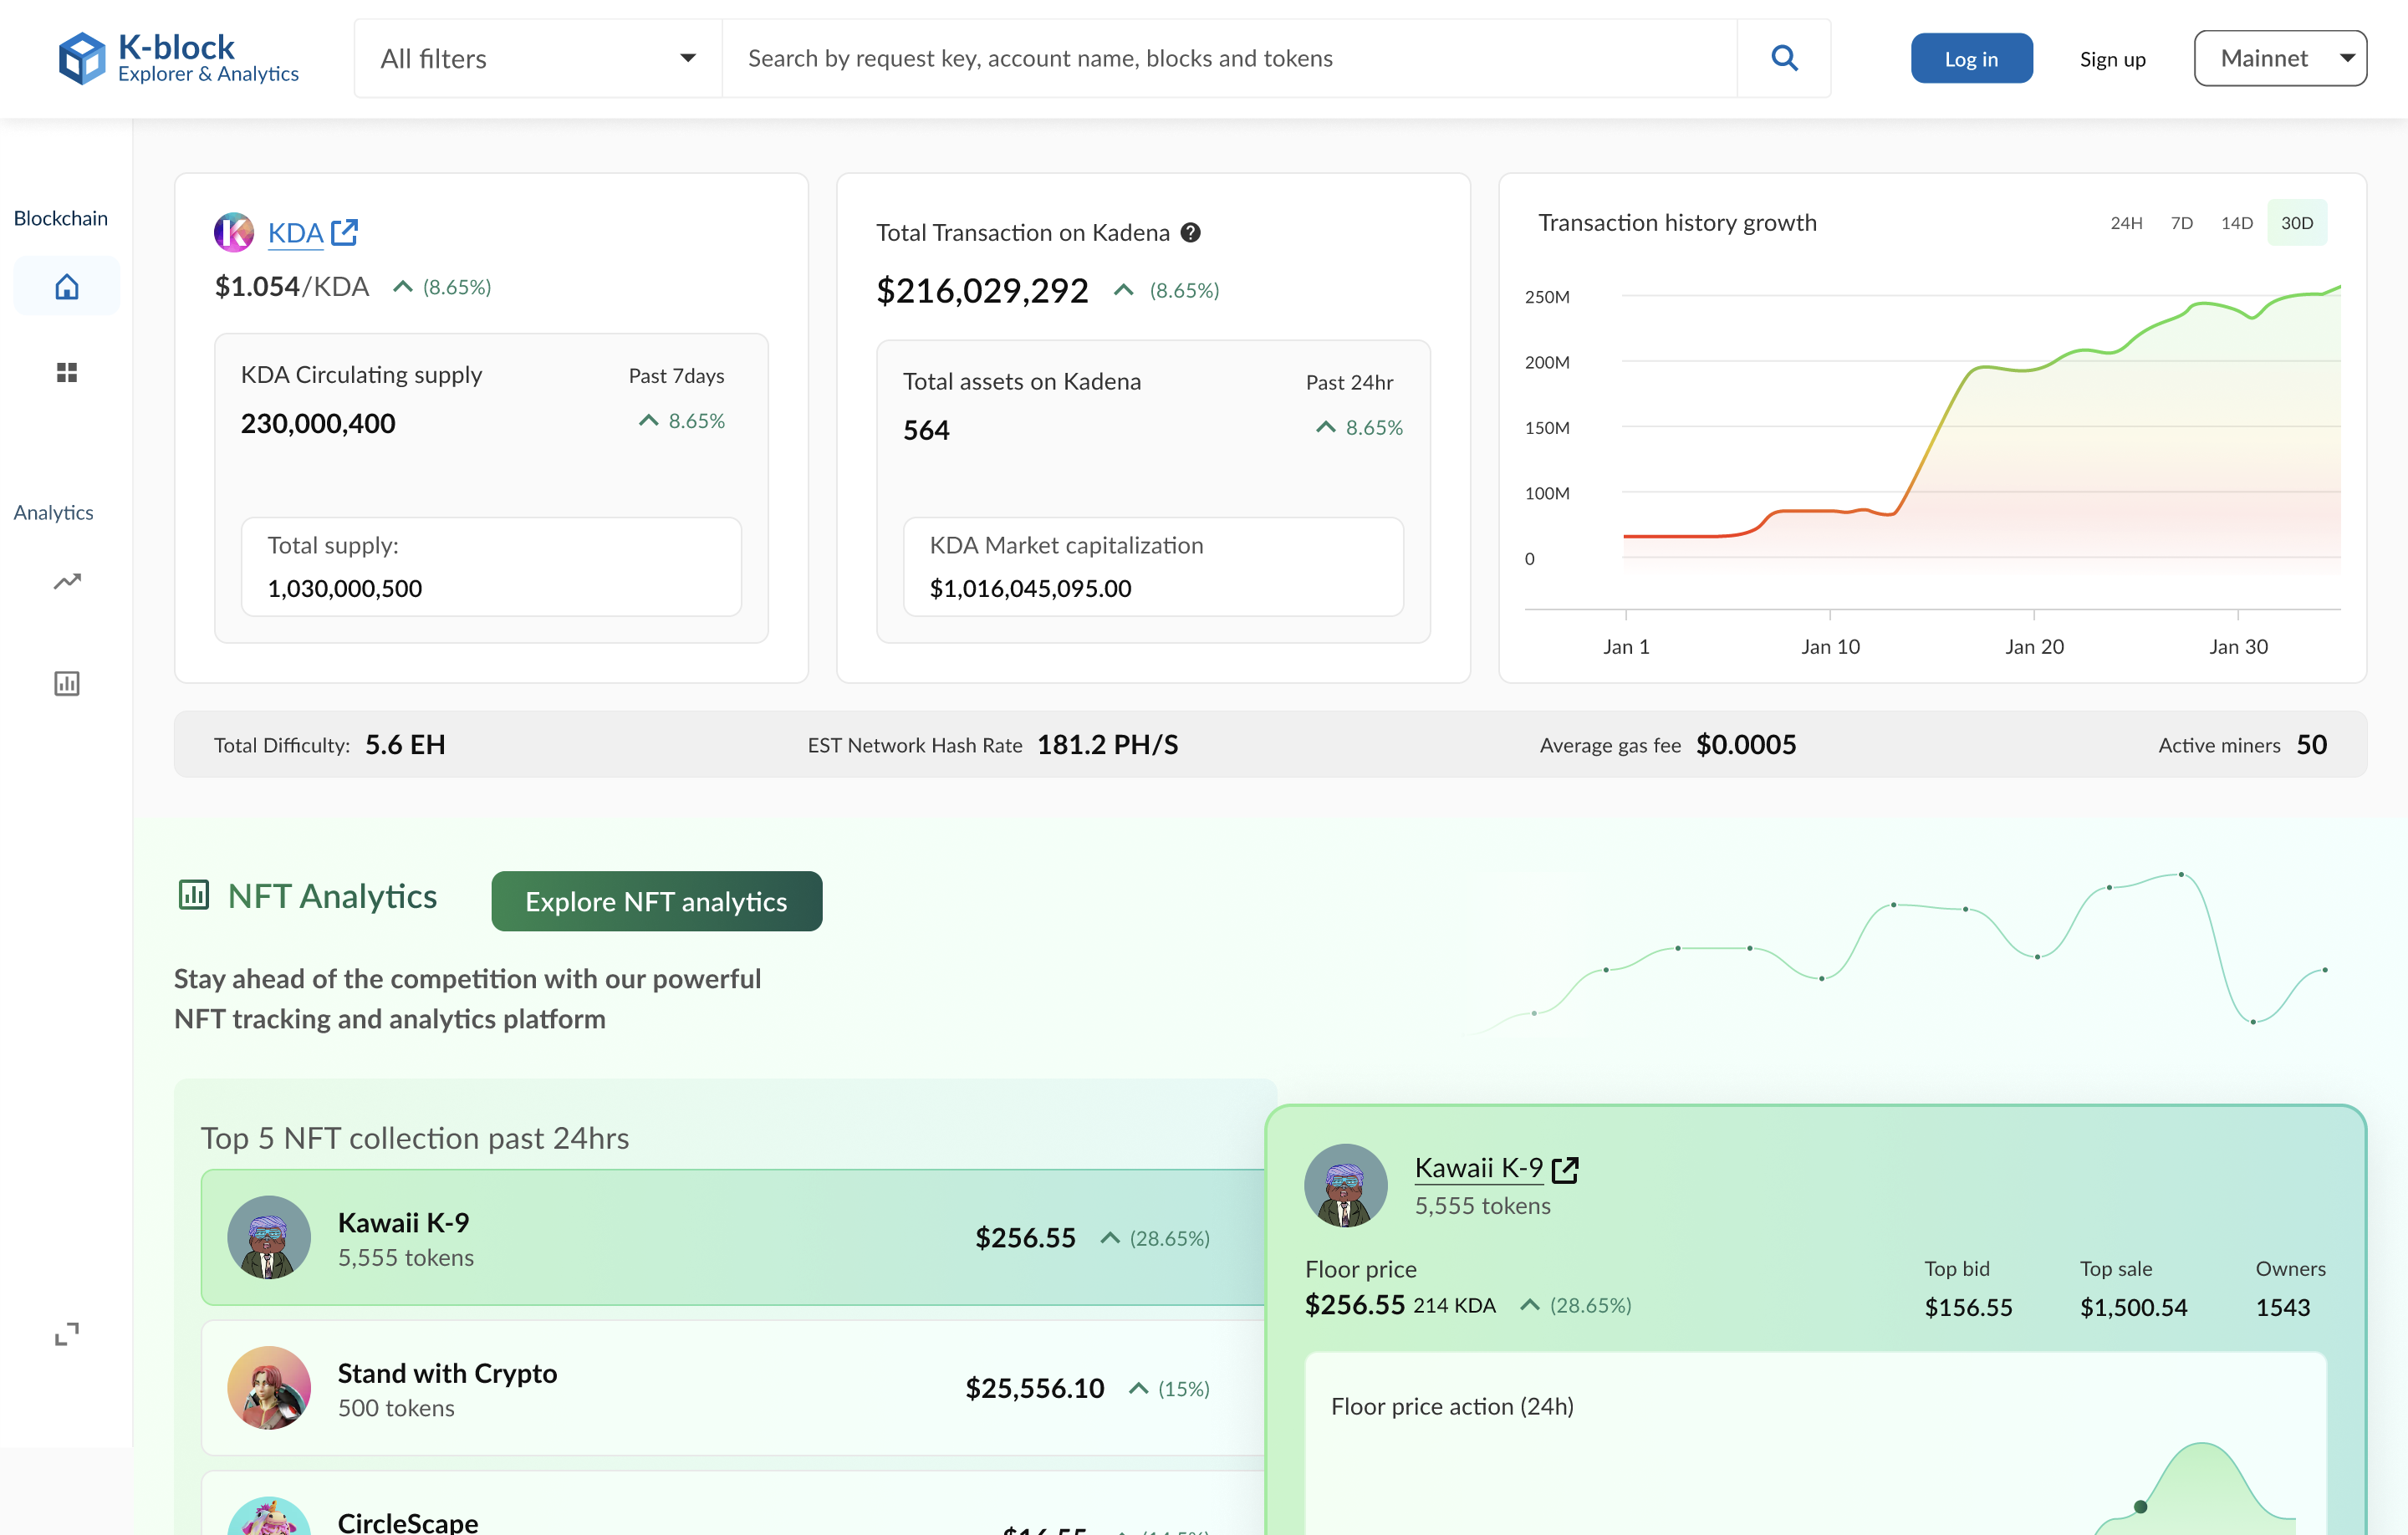Open the Home sidebar icon
This screenshot has width=2408, height=1535.
click(x=67, y=287)
